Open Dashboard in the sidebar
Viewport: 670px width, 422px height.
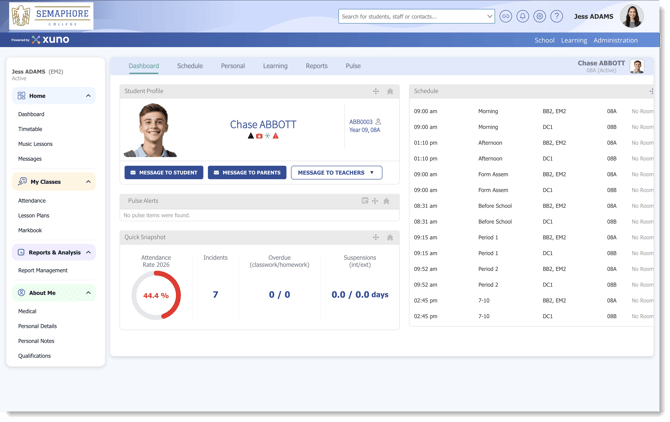[x=31, y=114]
